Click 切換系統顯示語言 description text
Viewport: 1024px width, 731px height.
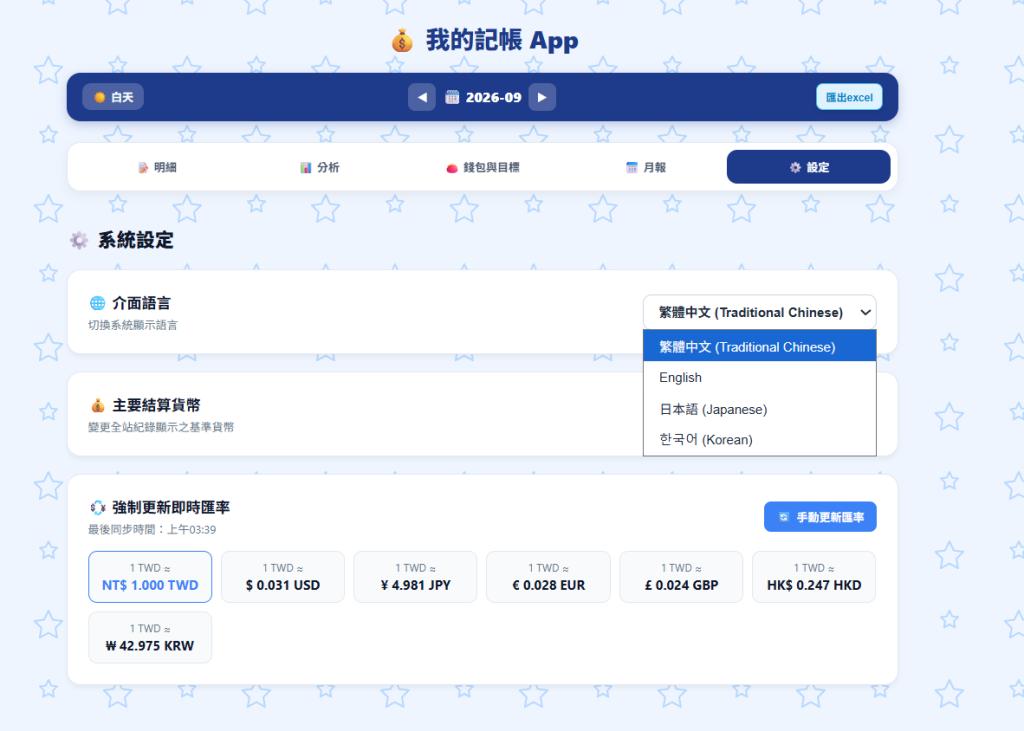tap(133, 325)
